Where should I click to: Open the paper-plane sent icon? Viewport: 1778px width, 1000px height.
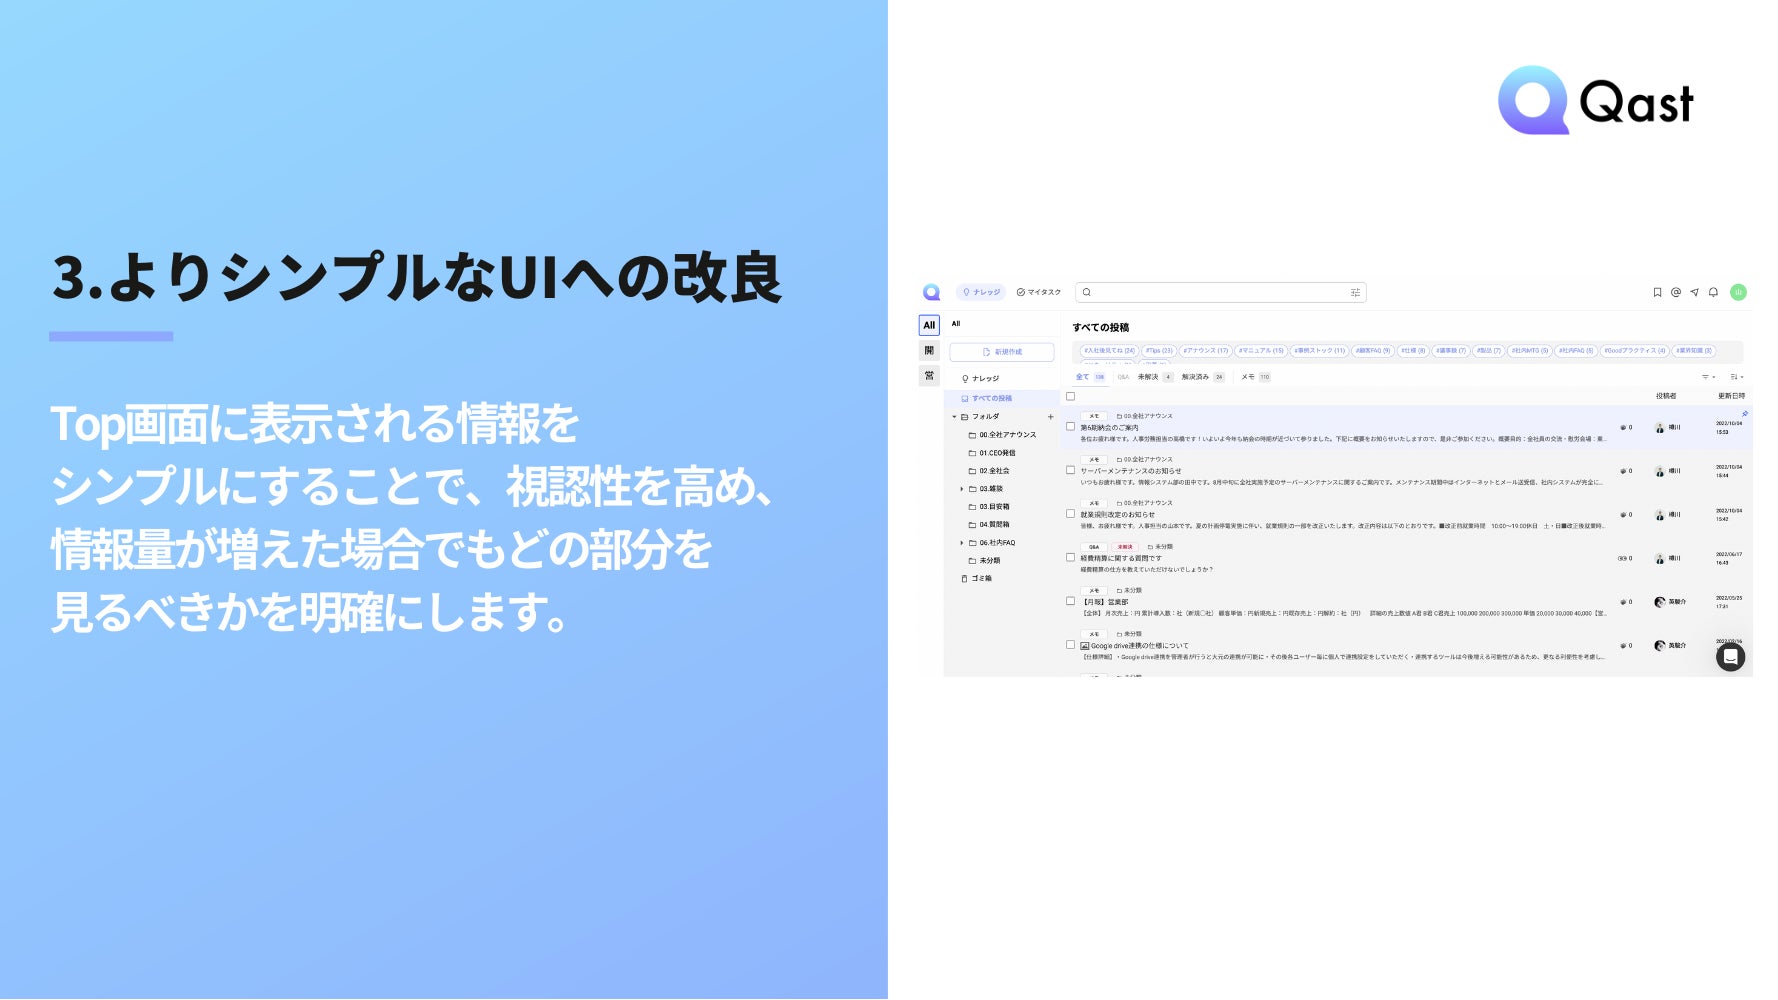click(x=1694, y=293)
